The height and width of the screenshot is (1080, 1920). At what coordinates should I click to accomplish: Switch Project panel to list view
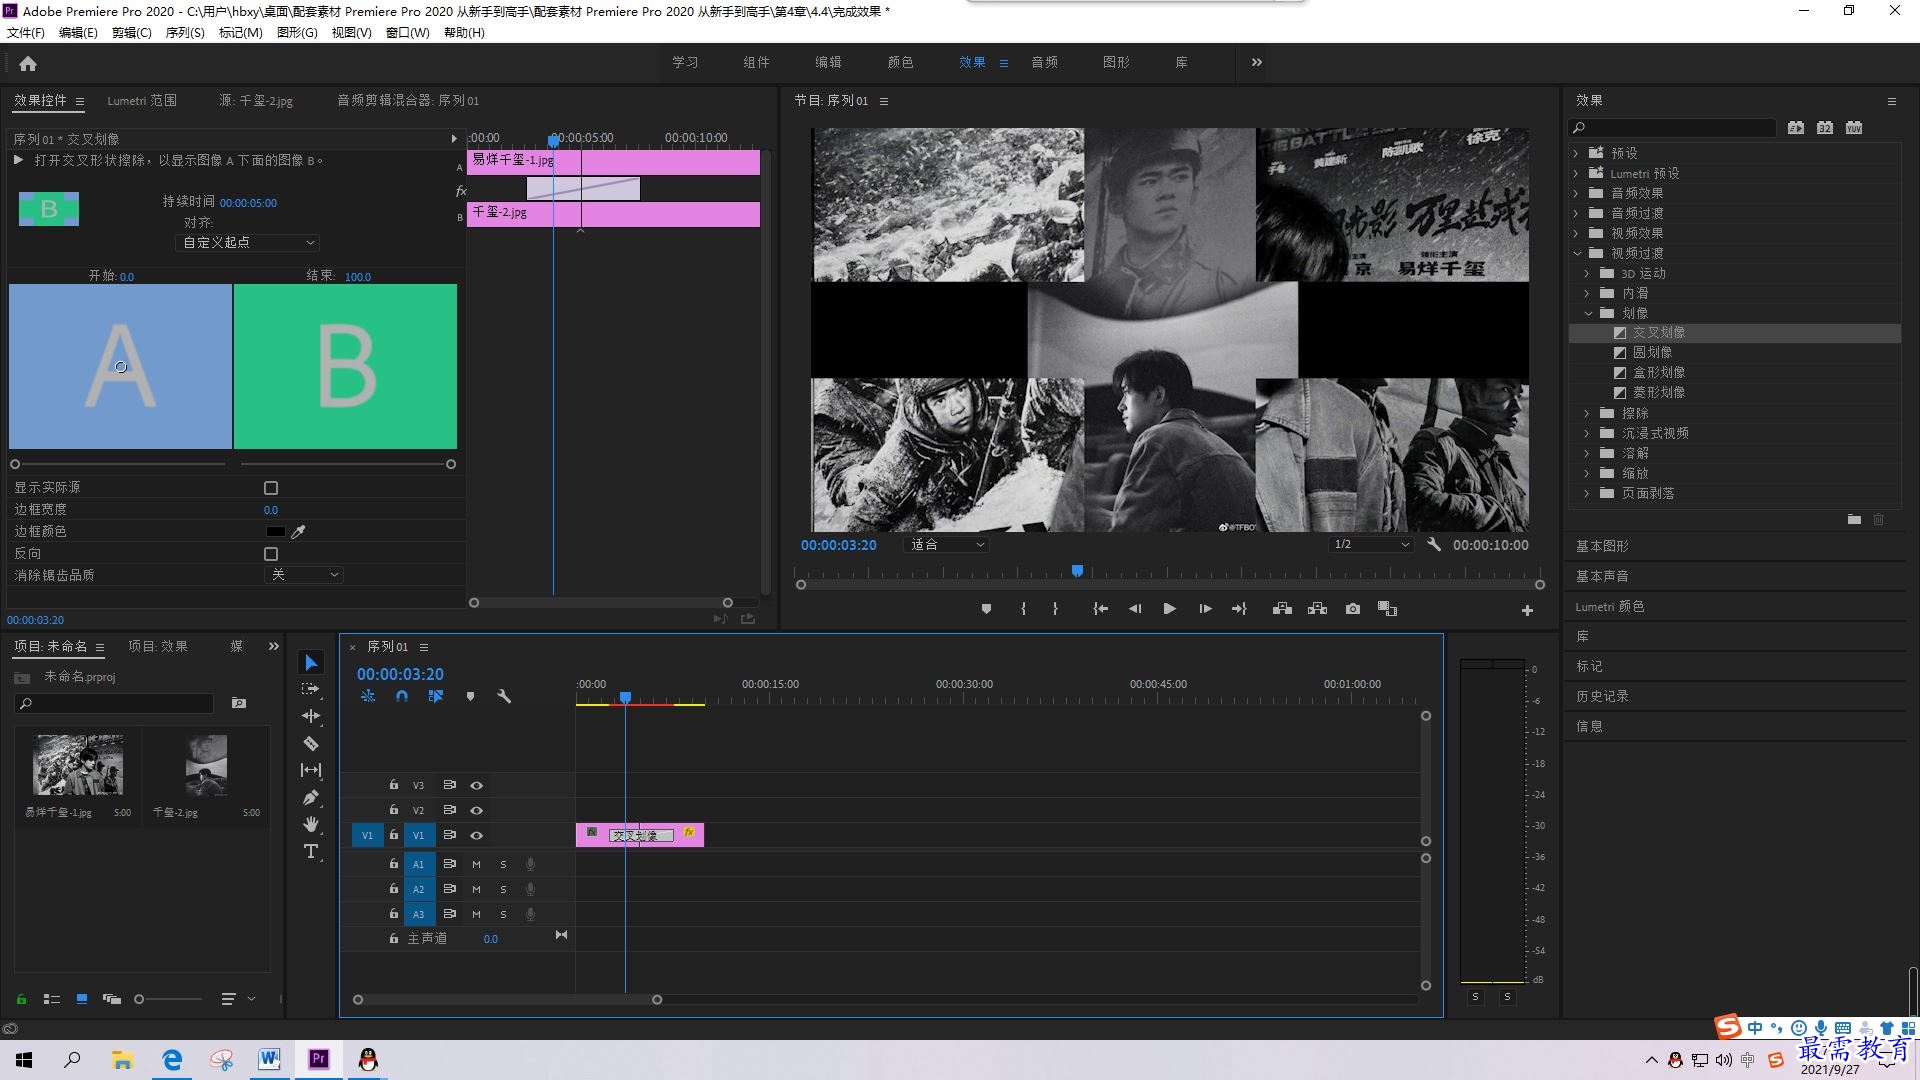(52, 999)
